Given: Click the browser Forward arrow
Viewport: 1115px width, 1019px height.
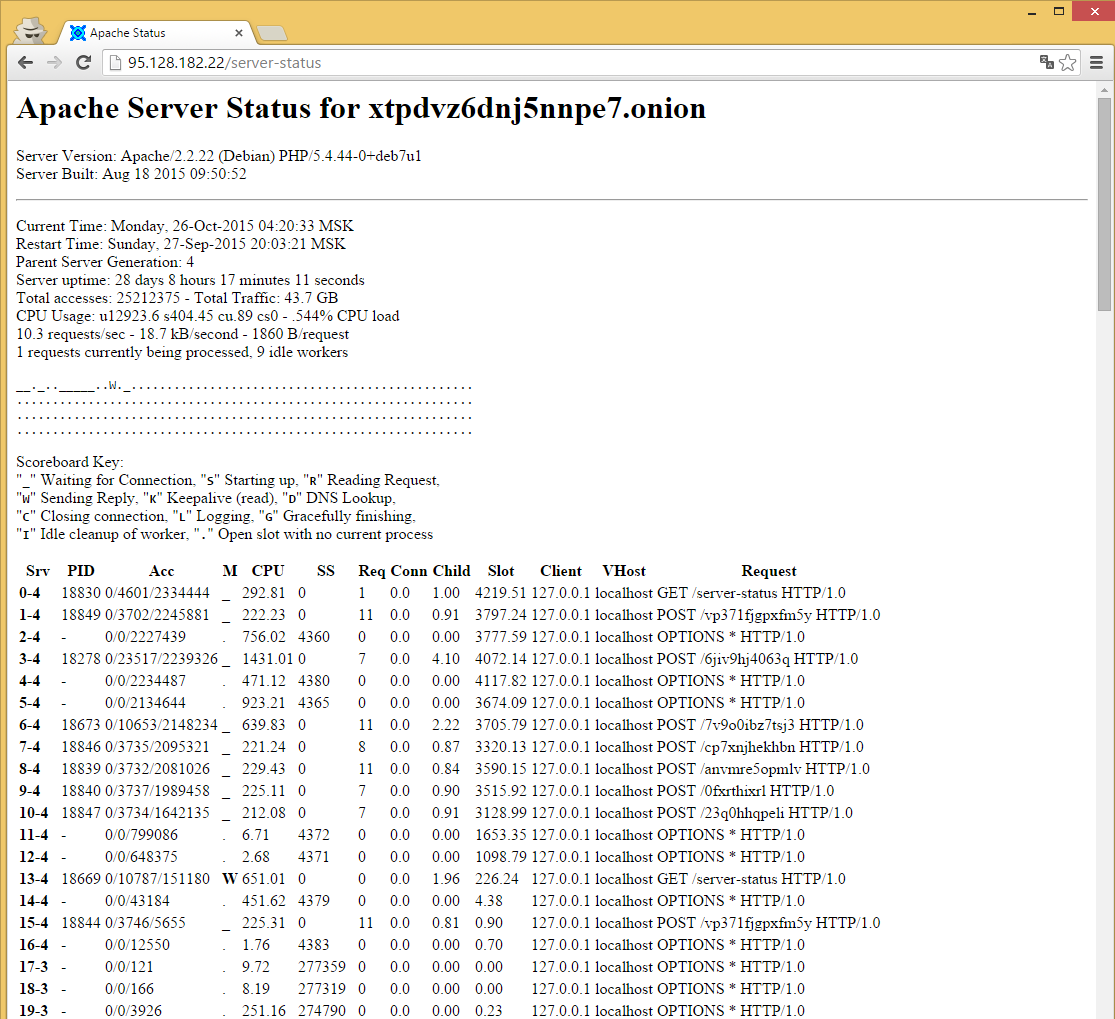Looking at the screenshot, I should tap(54, 63).
